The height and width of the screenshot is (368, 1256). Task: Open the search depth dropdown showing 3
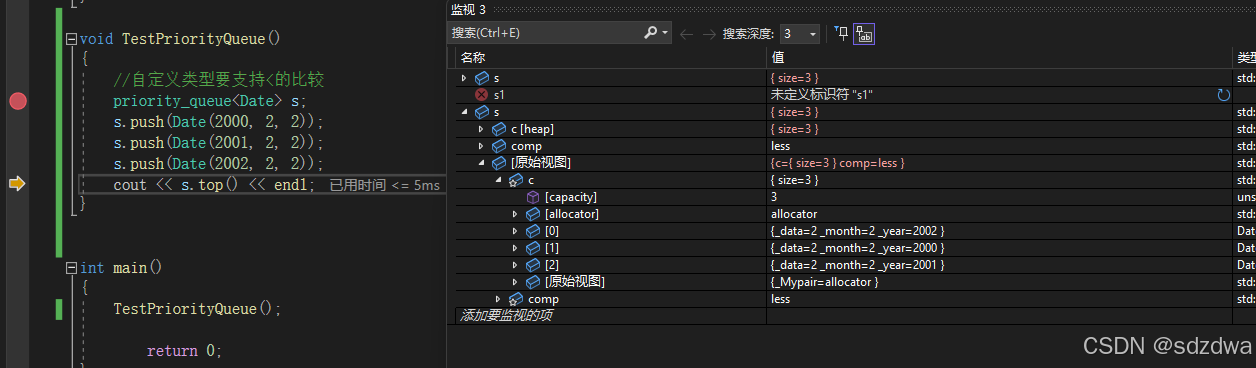tap(800, 34)
